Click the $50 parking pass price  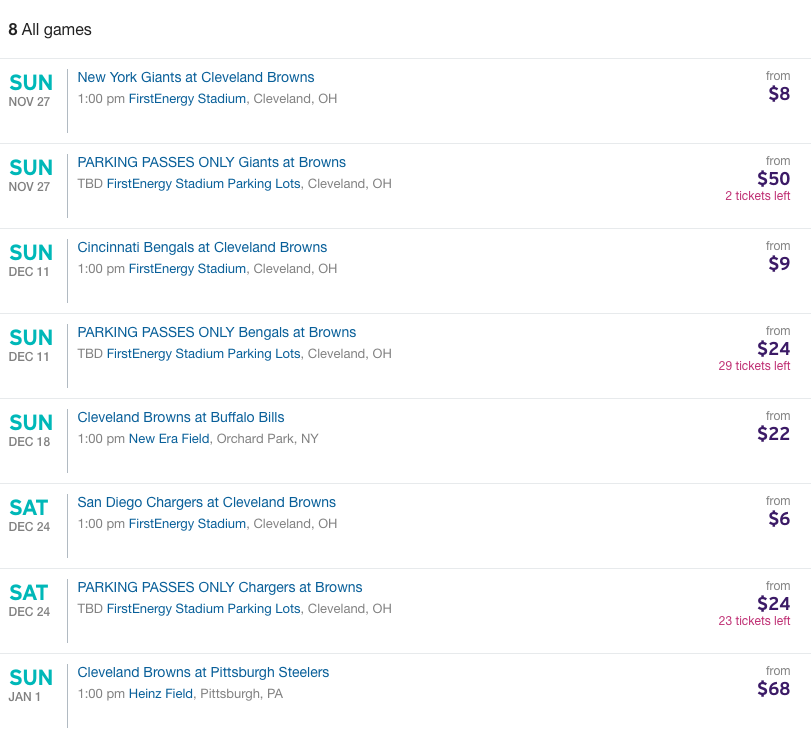(x=773, y=179)
